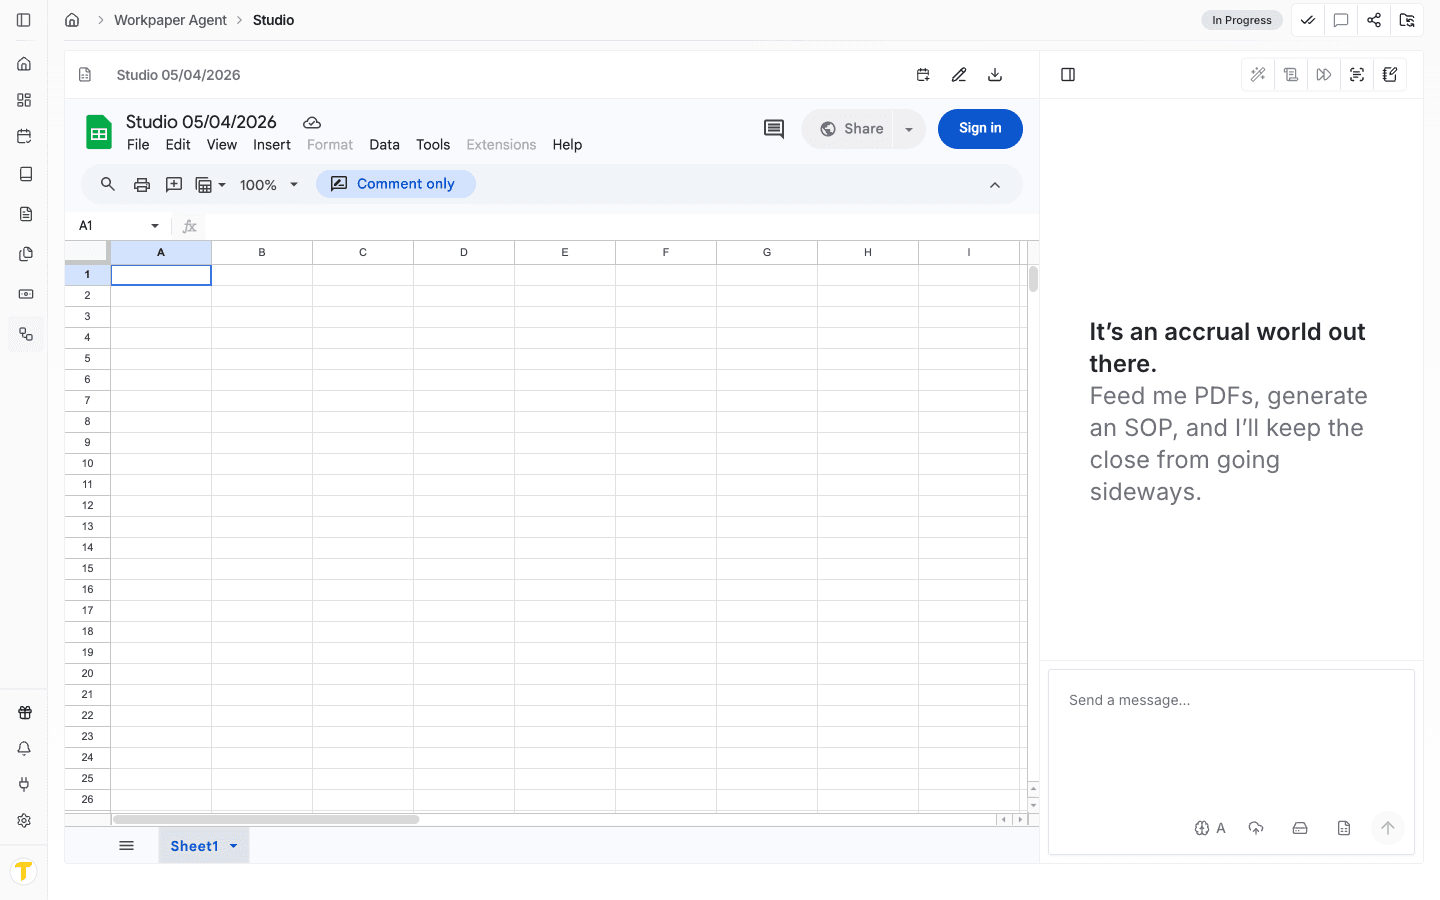
Task: Click the scan text icon
Action: tap(1357, 75)
